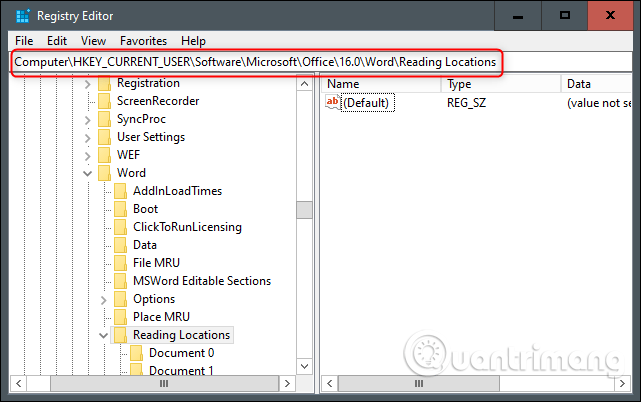Screen dimensions: 641x402
Task: Select the Word folder icon
Action: click(105, 173)
